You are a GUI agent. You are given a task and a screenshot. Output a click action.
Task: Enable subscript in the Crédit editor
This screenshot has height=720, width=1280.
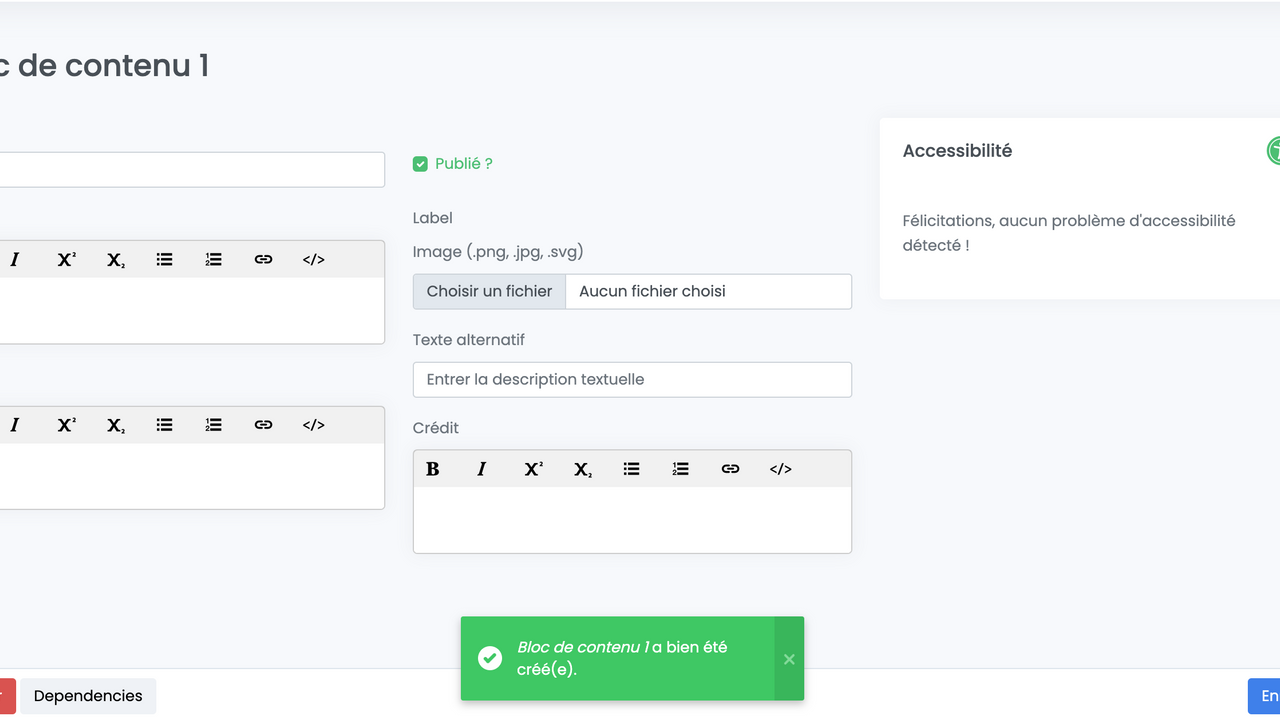point(582,469)
